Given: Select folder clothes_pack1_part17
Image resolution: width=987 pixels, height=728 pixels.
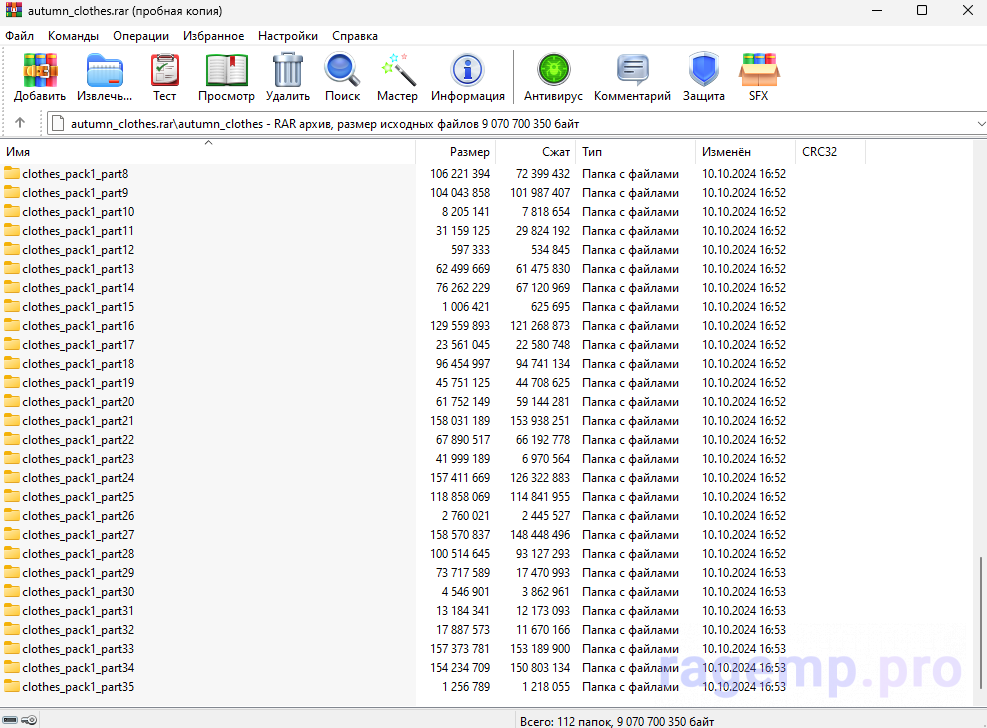Looking at the screenshot, I should (78, 344).
